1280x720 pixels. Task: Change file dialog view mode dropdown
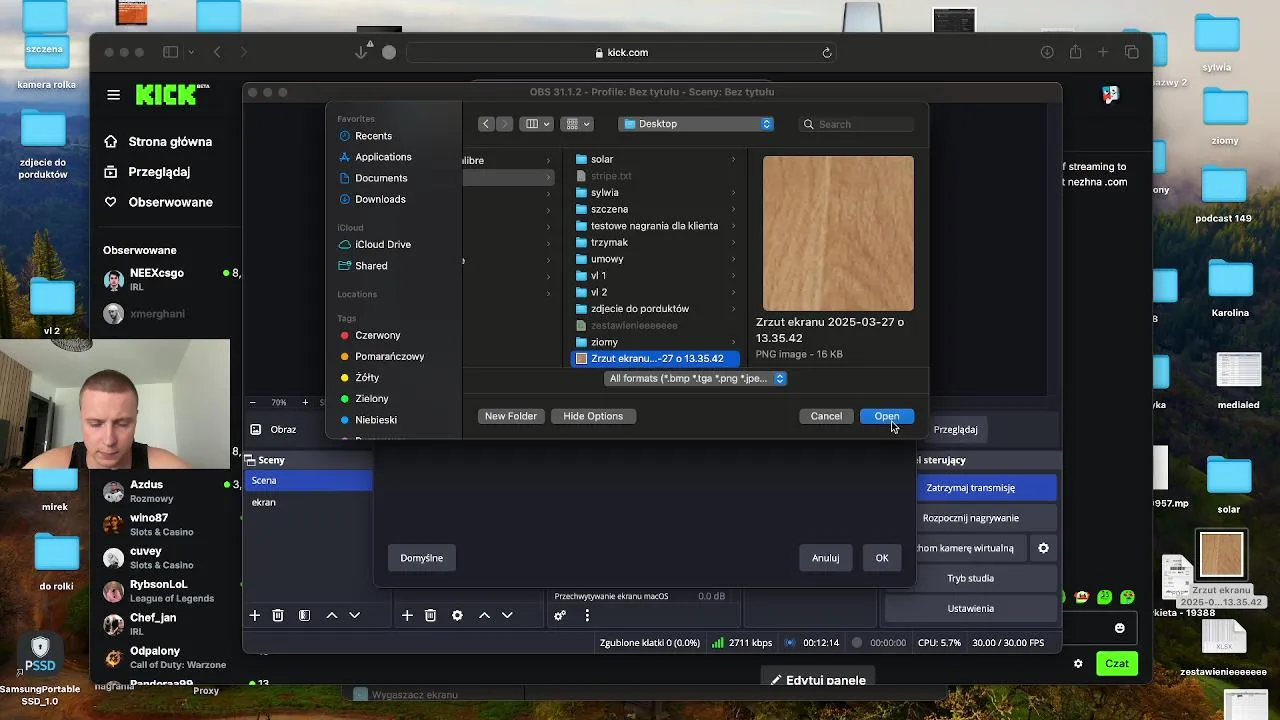(x=539, y=124)
